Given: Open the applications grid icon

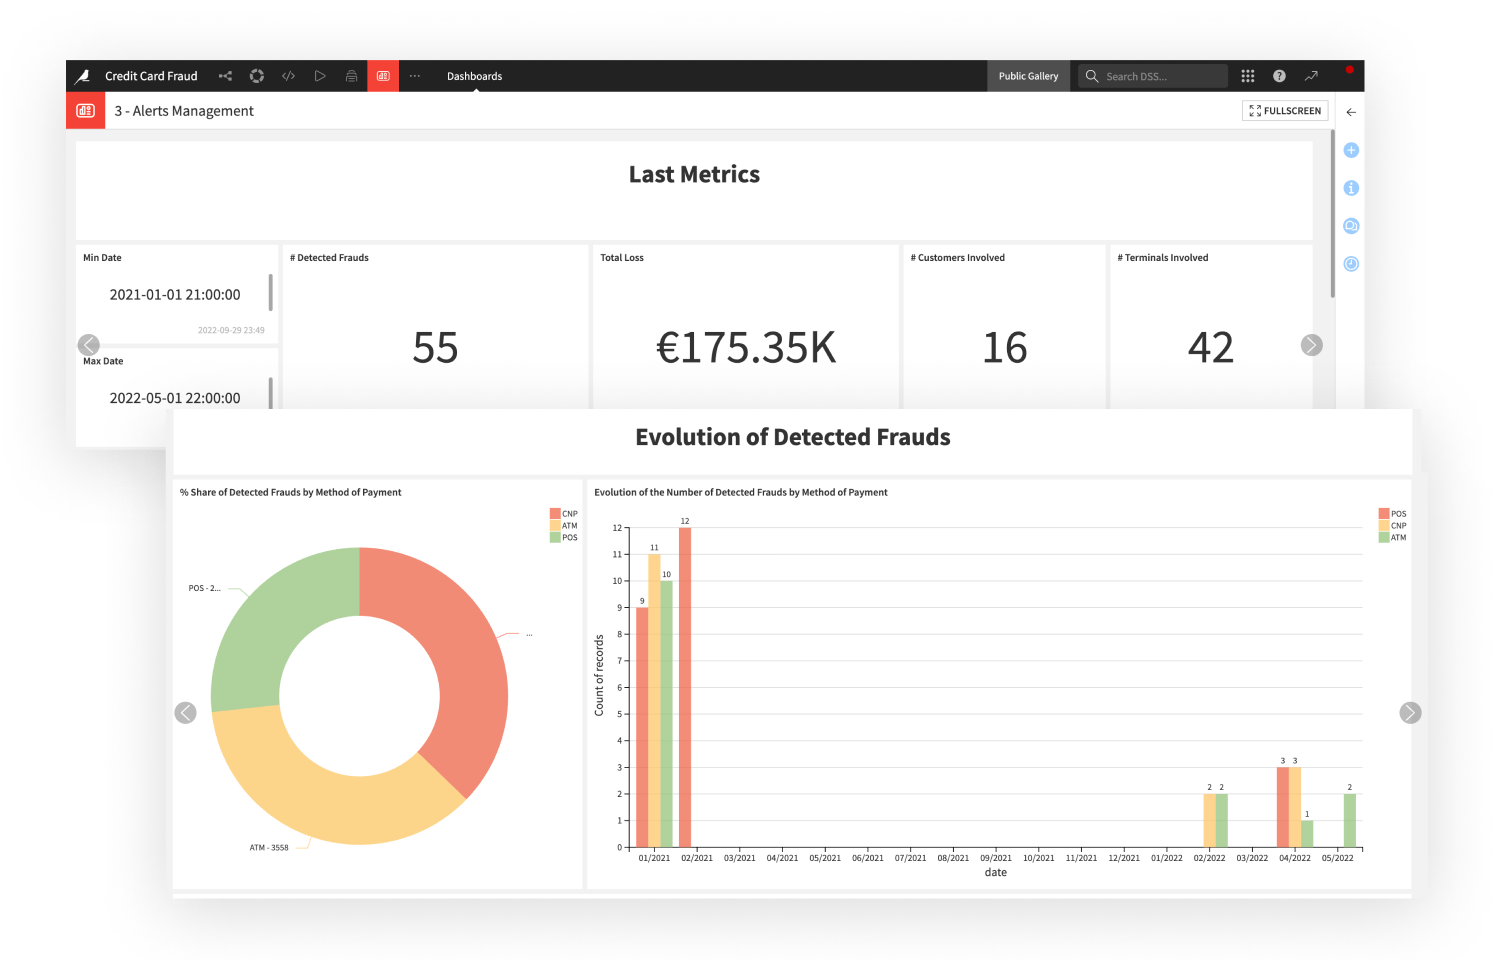Looking at the screenshot, I should coord(1248,76).
